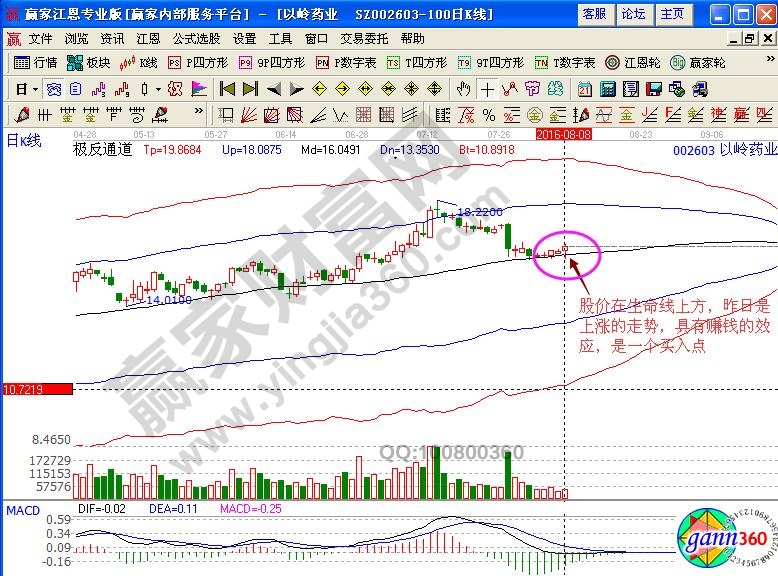Viewport: 778px width, 576px height.
Task: Click the 论坛 forum button
Action: [x=635, y=14]
